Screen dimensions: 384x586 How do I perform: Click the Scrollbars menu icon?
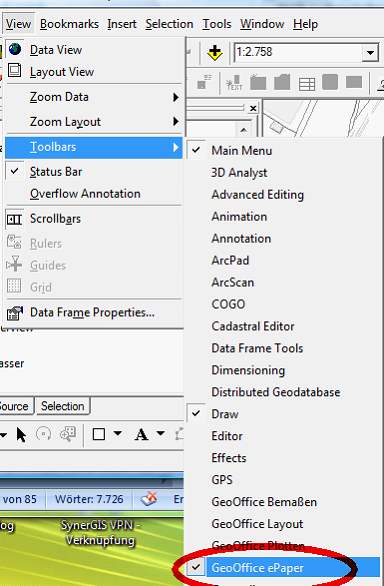pos(15,219)
